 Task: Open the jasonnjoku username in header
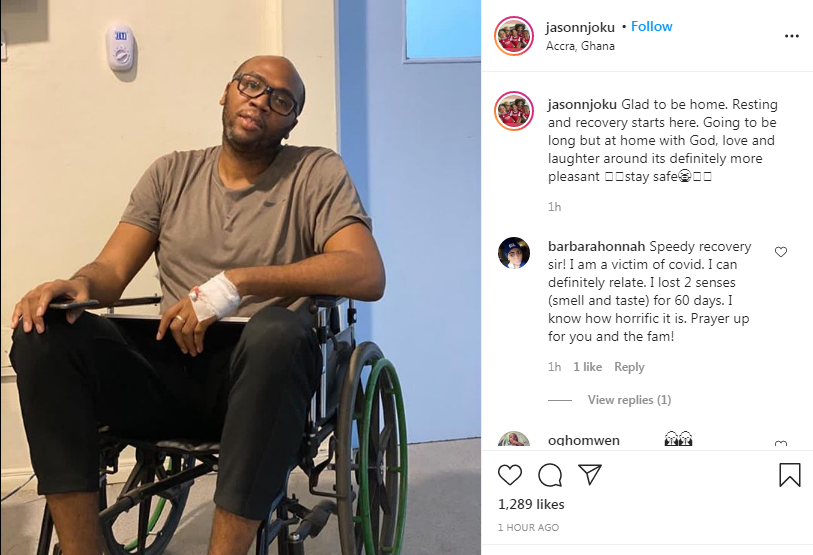(580, 27)
